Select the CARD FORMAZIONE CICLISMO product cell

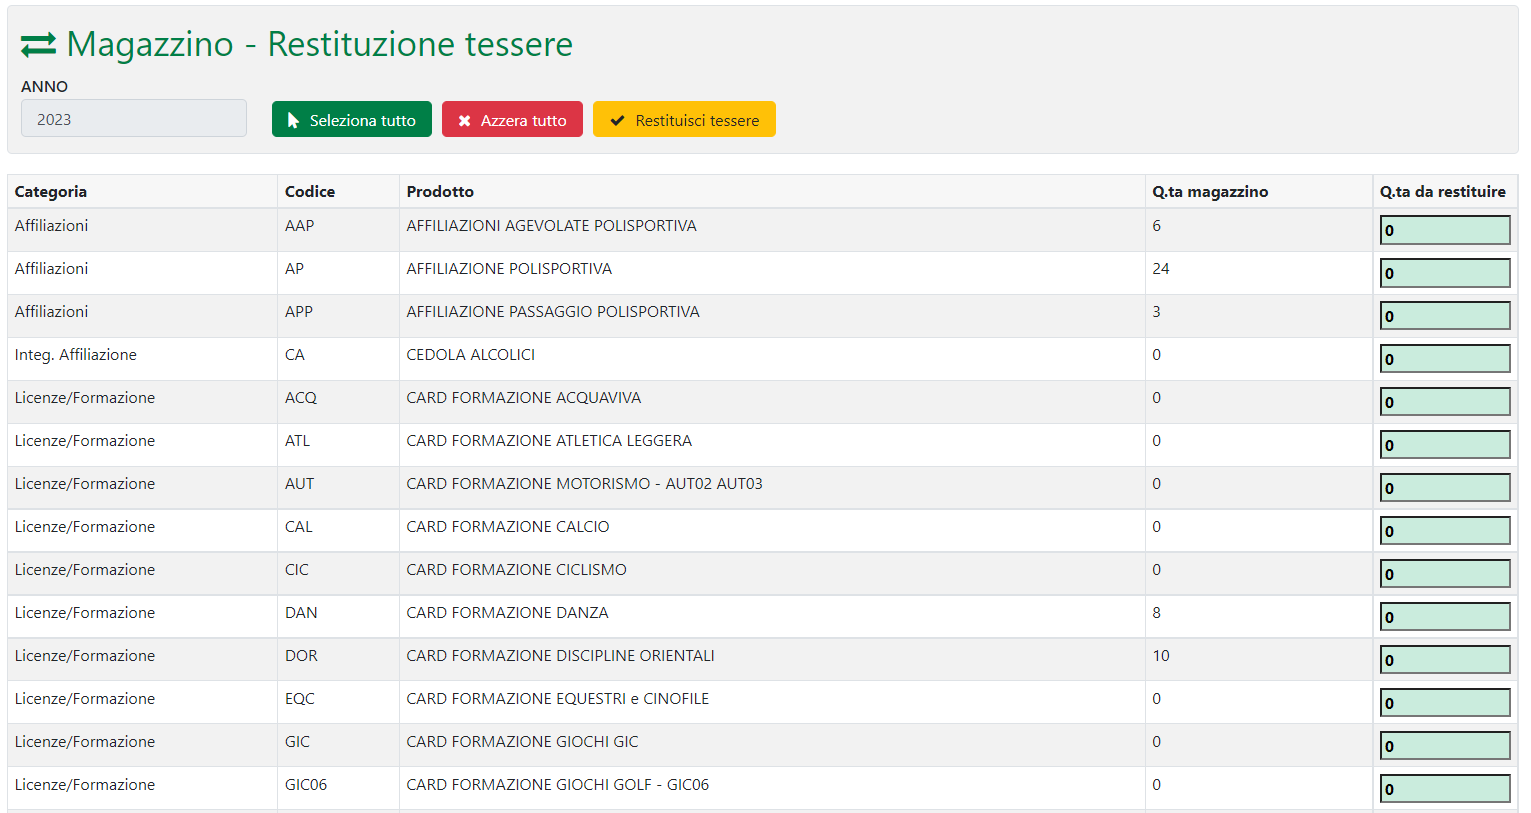tap(516, 570)
